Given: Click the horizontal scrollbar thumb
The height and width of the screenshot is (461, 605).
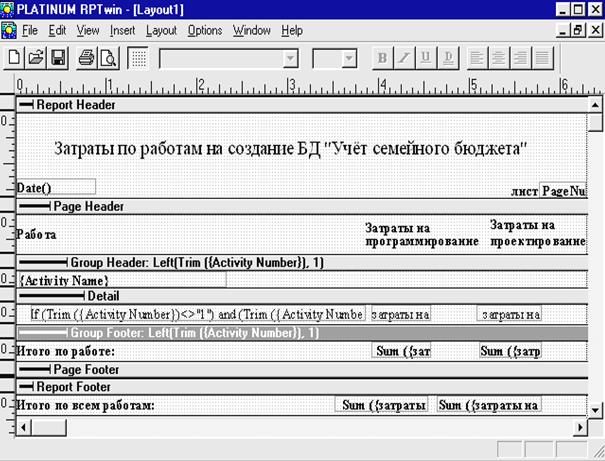Looking at the screenshot, I should tap(49, 427).
